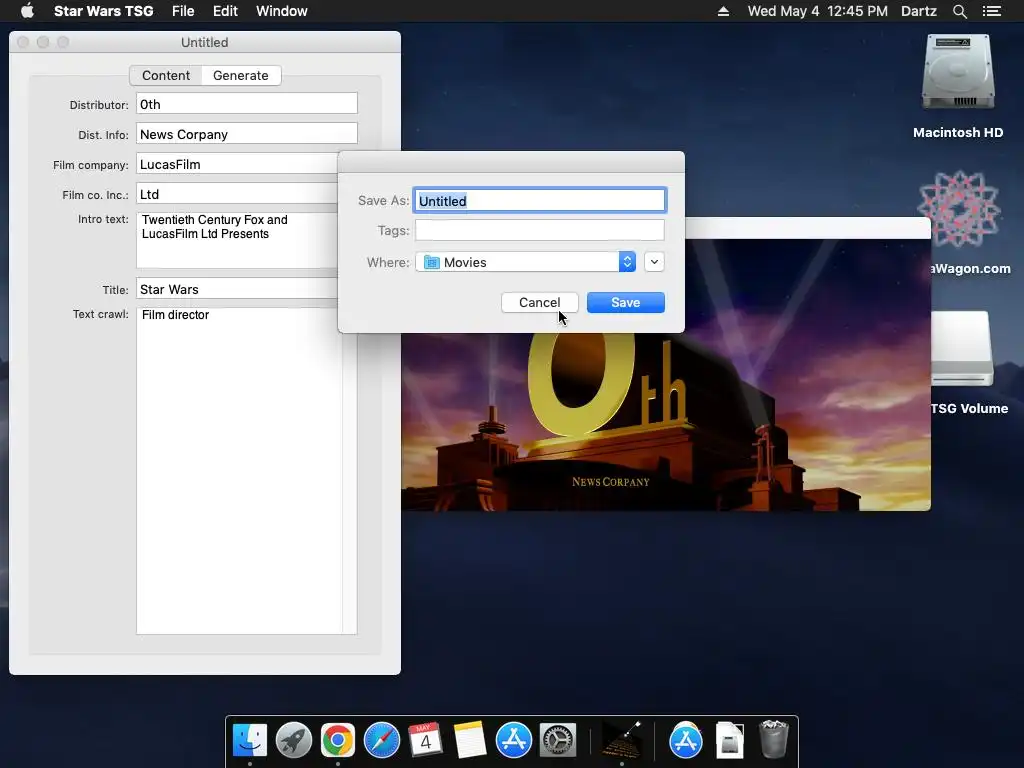The image size is (1024, 768).
Task: Open System Preferences gear icon
Action: click(558, 741)
